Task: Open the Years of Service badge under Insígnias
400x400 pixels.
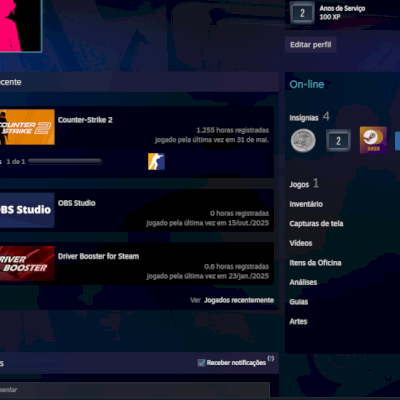Action: coord(338,141)
